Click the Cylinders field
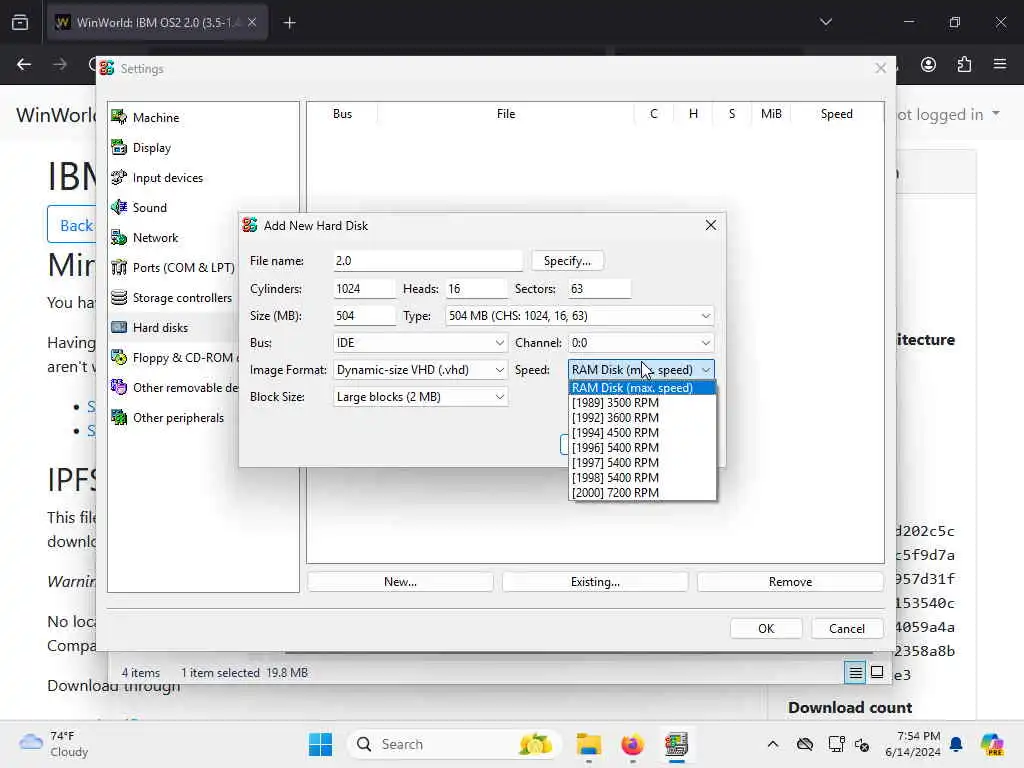Screen dimensions: 1024x768 [x=364, y=289]
